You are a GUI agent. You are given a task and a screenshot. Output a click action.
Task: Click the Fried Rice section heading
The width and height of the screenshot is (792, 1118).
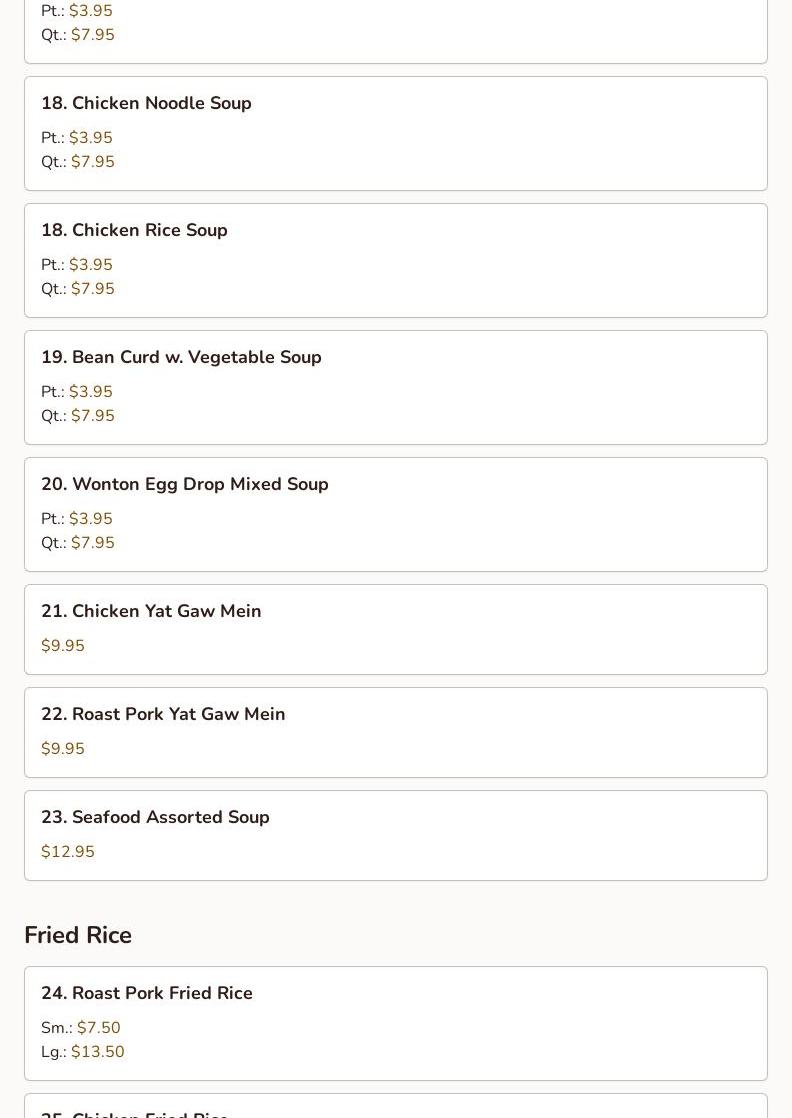(x=78, y=935)
